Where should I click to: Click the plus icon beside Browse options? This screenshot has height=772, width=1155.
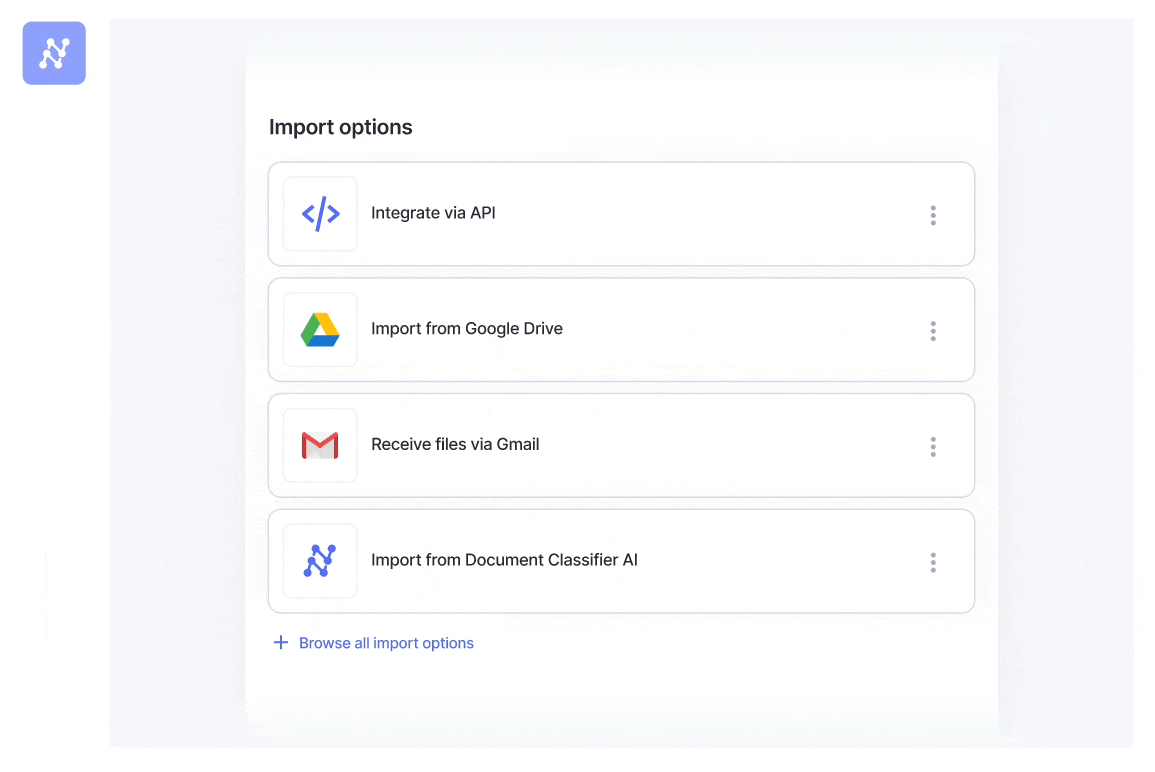281,643
